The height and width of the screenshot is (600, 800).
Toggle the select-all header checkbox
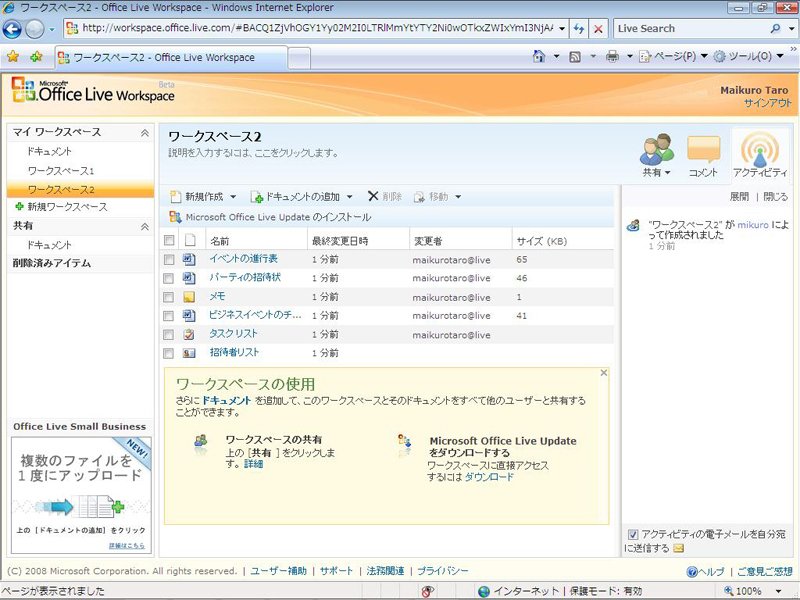(x=169, y=240)
